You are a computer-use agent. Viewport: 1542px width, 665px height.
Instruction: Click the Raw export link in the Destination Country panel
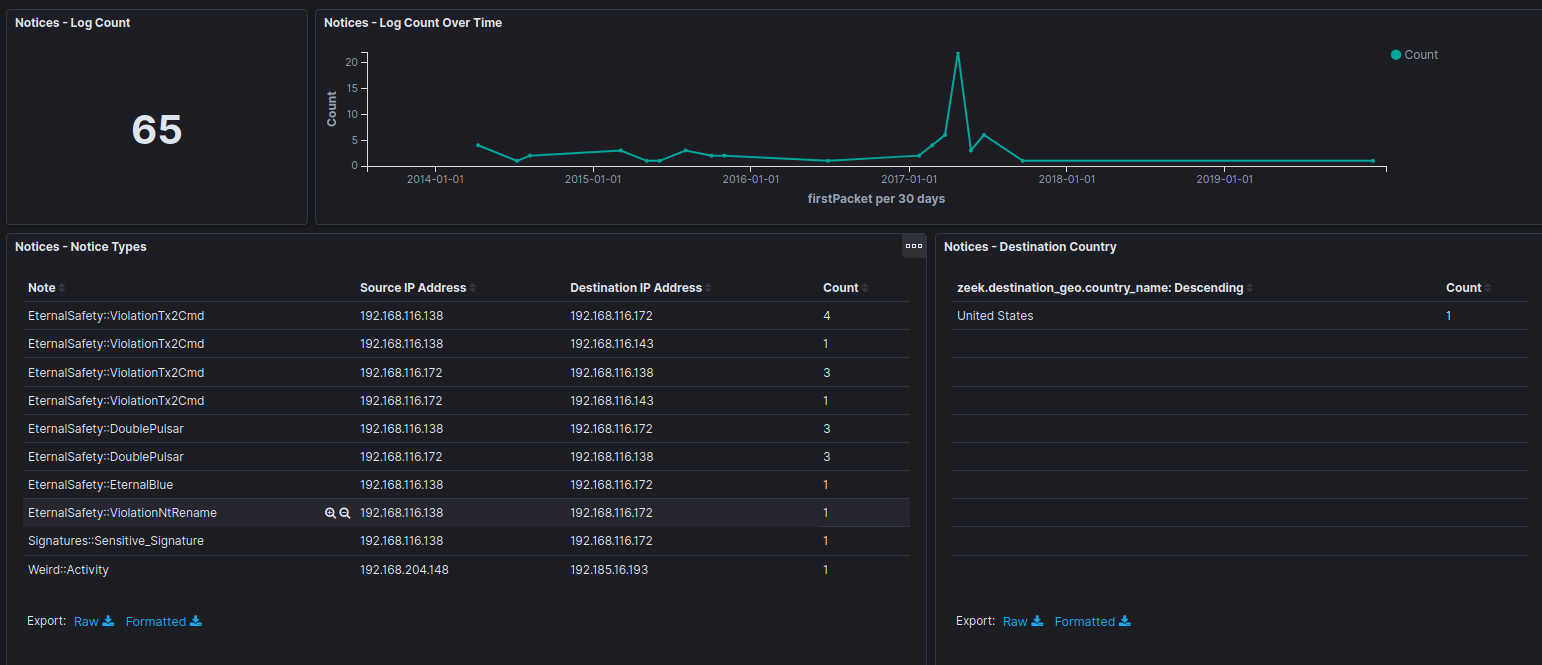(x=1015, y=621)
